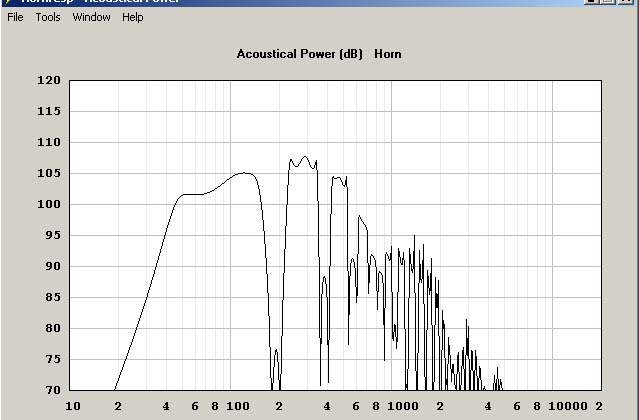Click the response curve peak near 300 Hz
Screen dimensions: 639x420
pyautogui.click(x=305, y=156)
